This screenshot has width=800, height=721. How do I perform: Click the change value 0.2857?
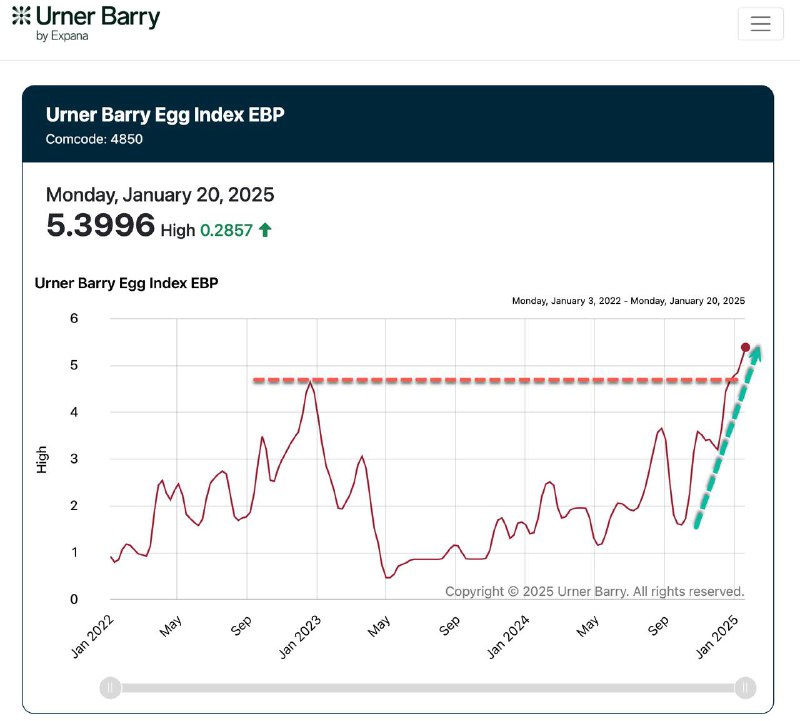click(x=226, y=231)
